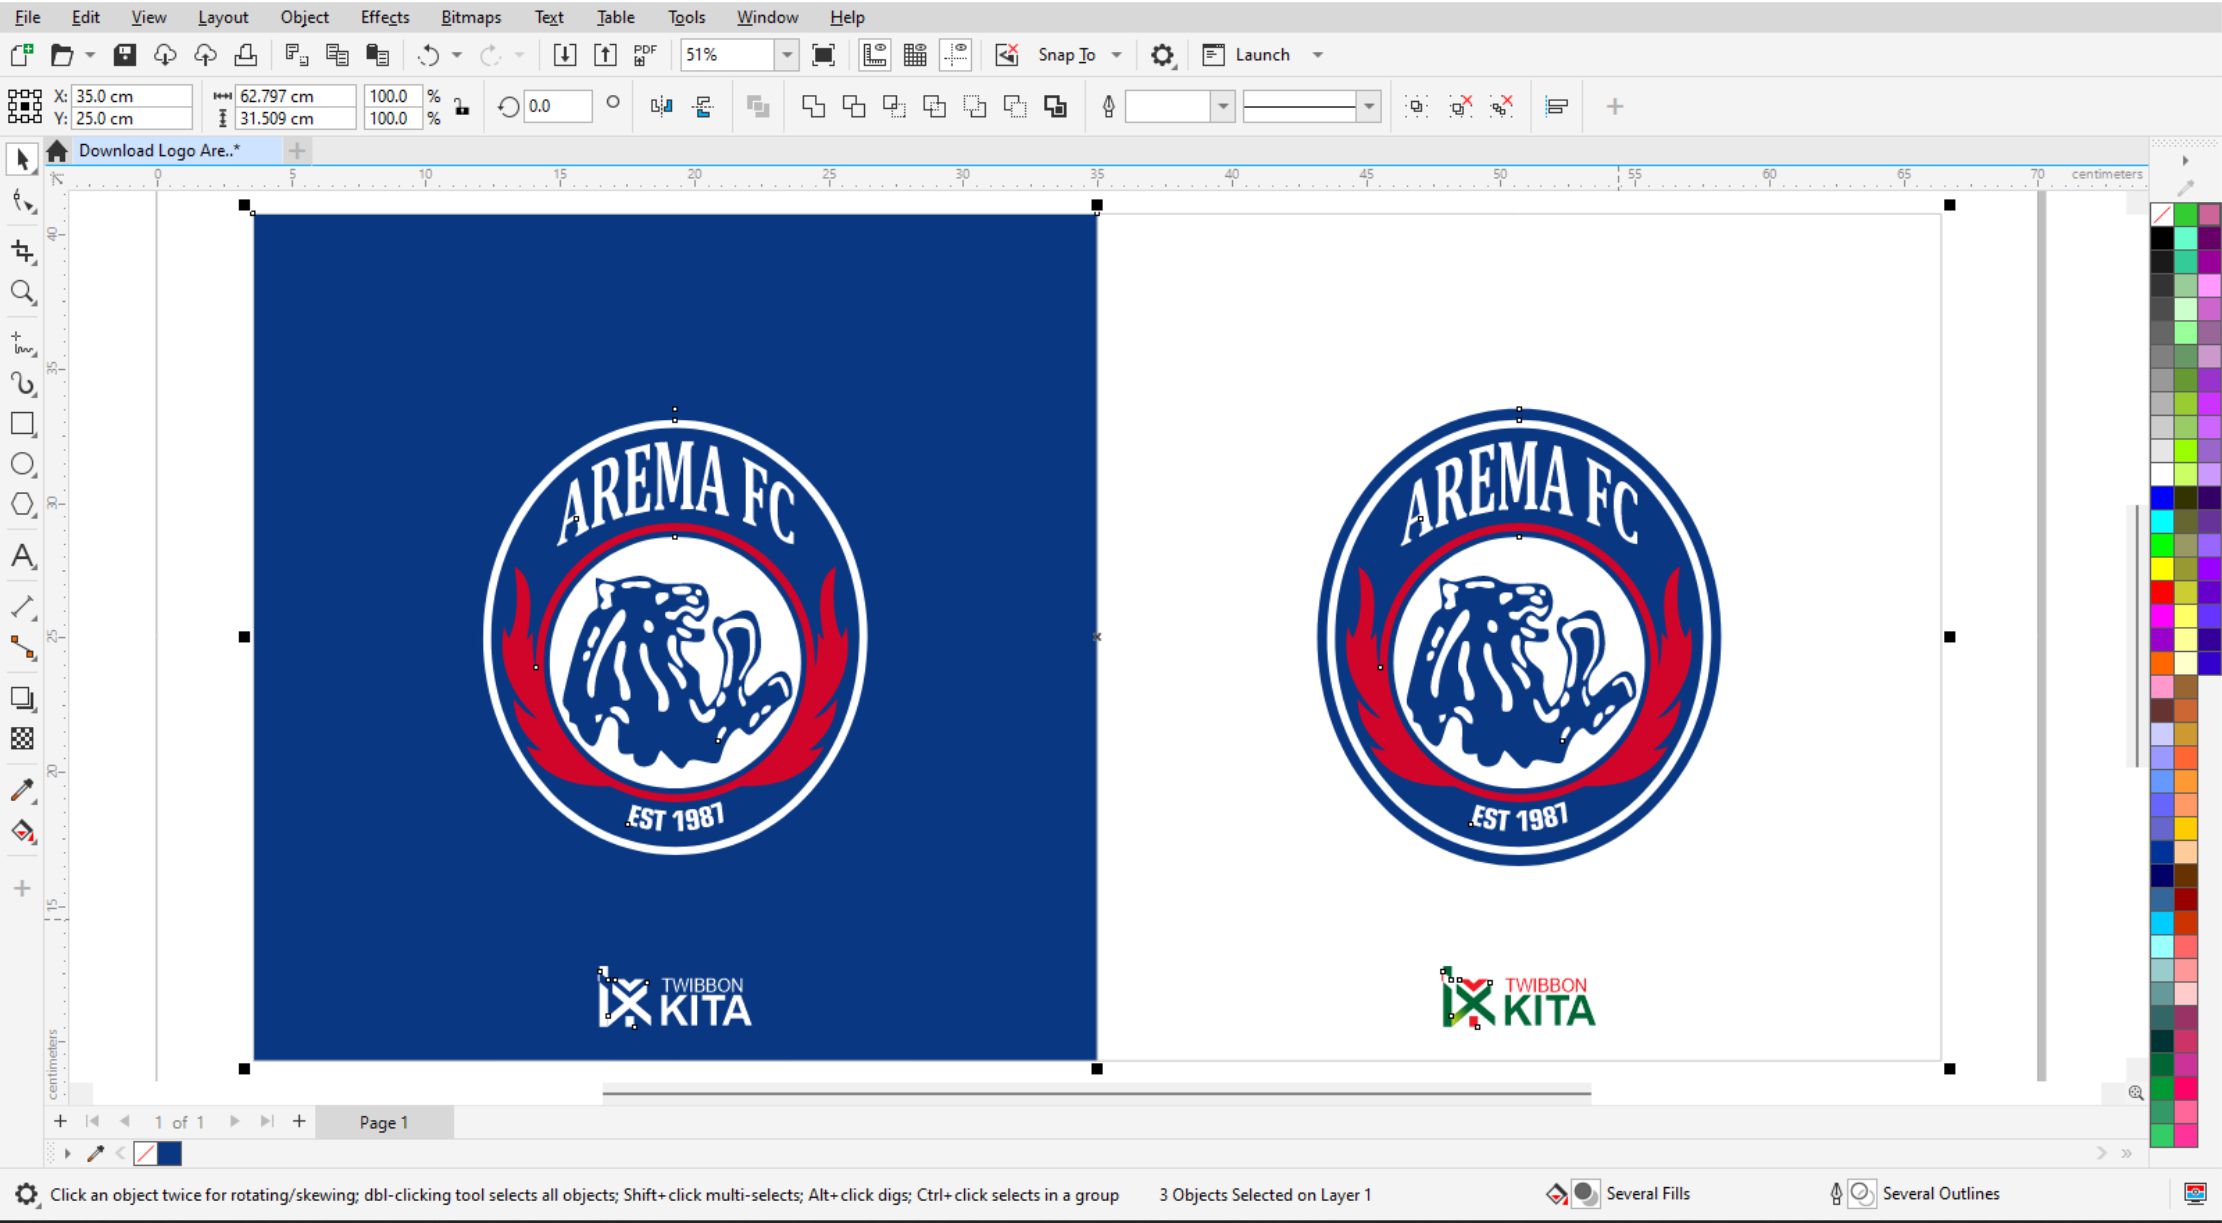Toggle Show rulers button

point(875,55)
